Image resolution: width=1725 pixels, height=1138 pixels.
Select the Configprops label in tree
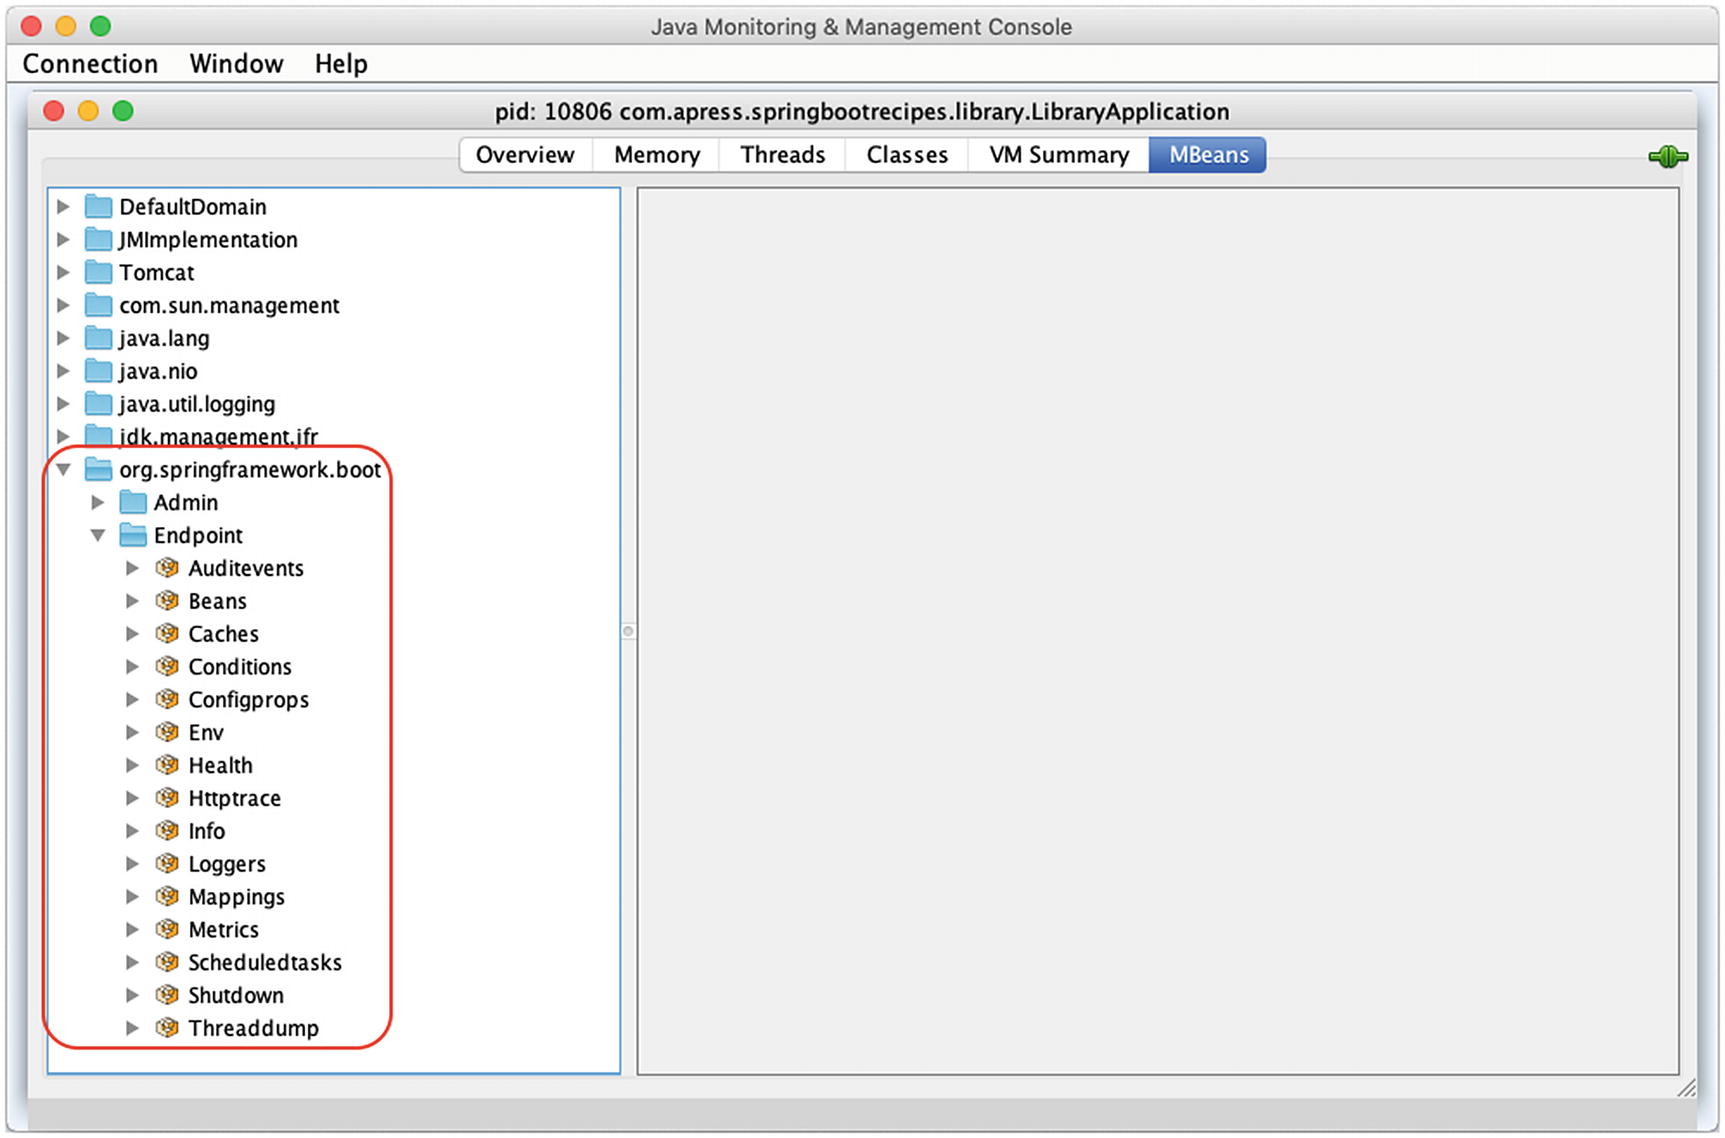249,700
